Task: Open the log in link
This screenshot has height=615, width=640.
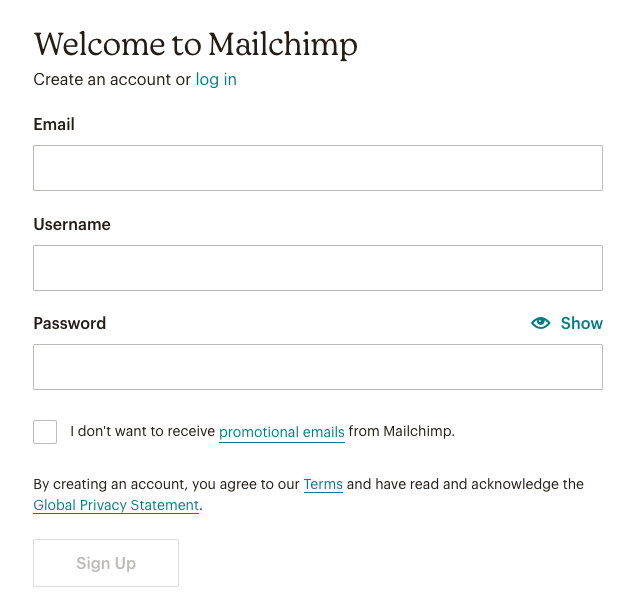Action: point(216,80)
